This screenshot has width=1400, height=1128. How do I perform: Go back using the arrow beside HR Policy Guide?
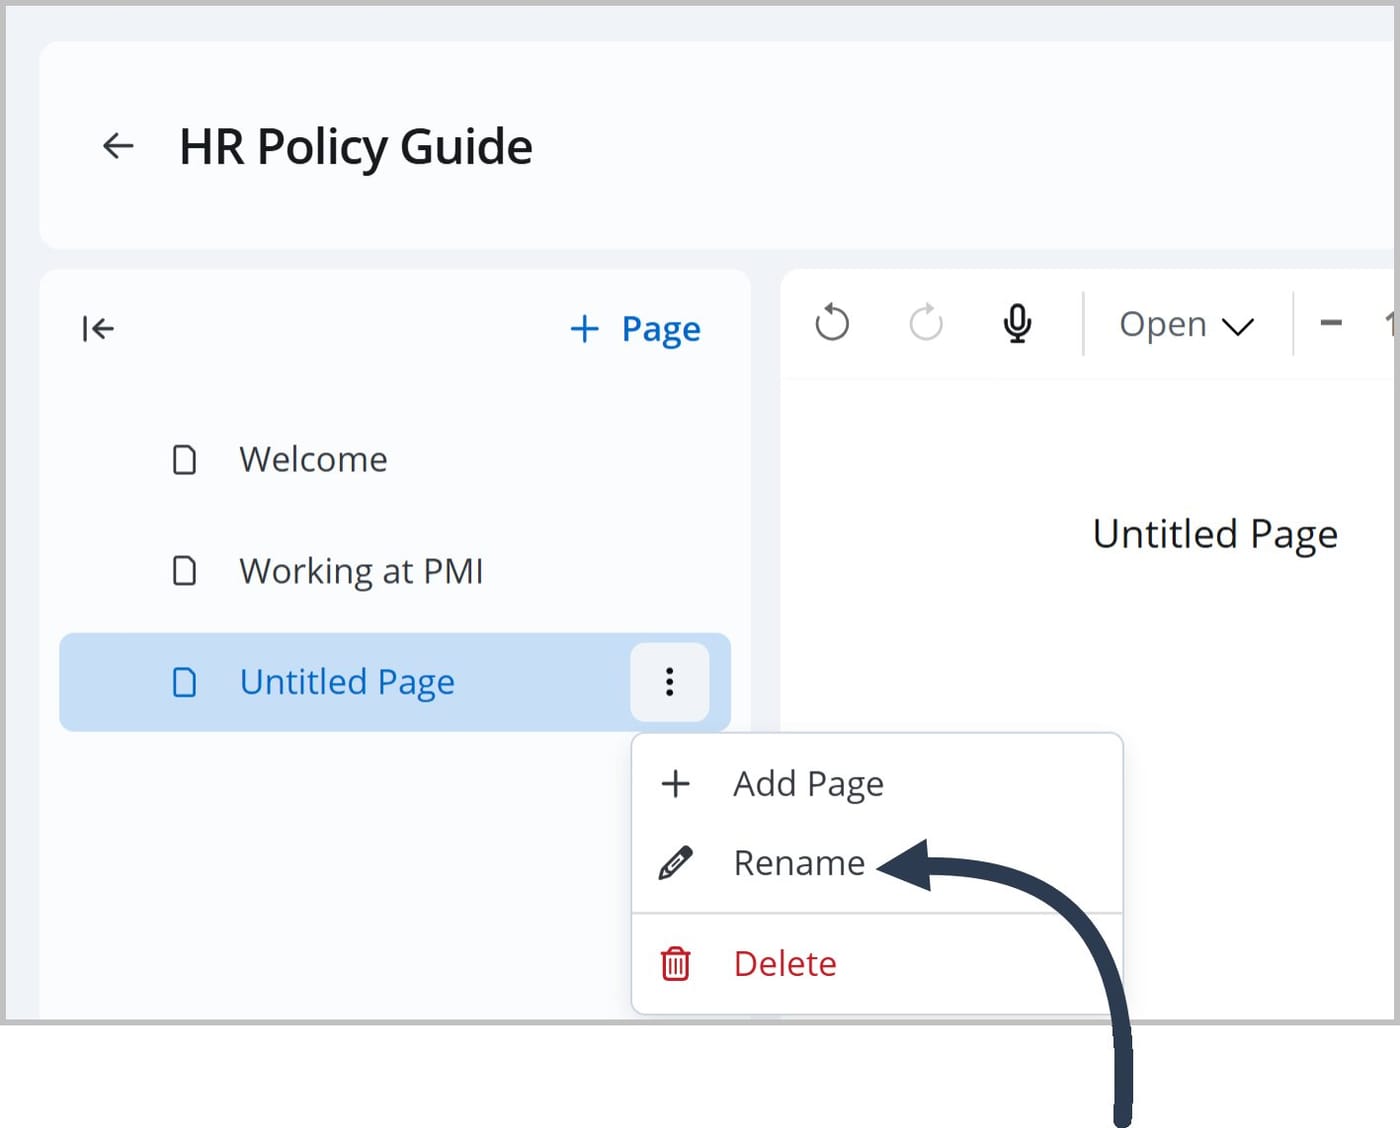(x=118, y=146)
